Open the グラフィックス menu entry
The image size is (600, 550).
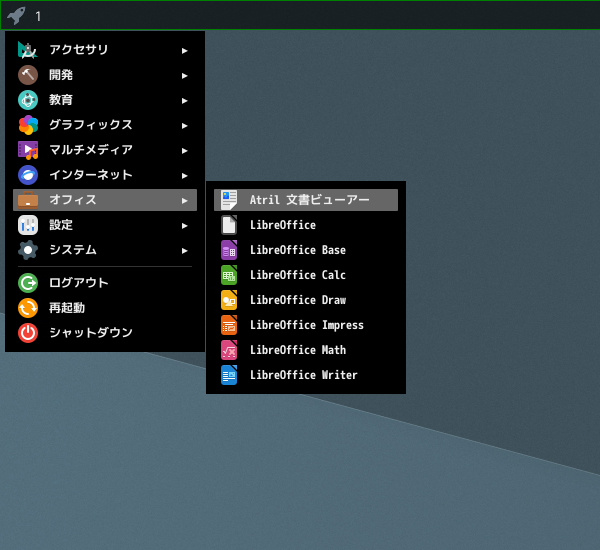pos(105,125)
